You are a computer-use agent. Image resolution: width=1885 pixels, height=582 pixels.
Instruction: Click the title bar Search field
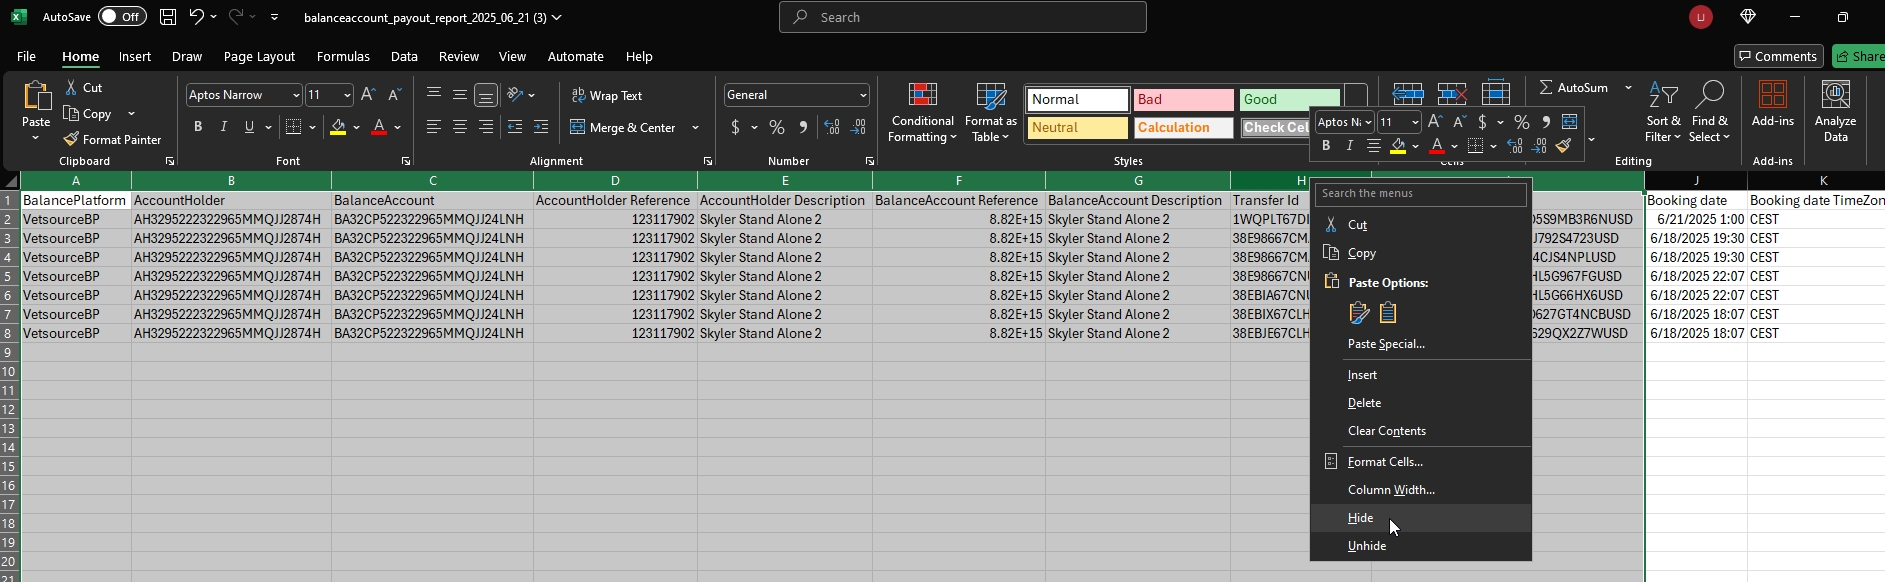point(962,17)
